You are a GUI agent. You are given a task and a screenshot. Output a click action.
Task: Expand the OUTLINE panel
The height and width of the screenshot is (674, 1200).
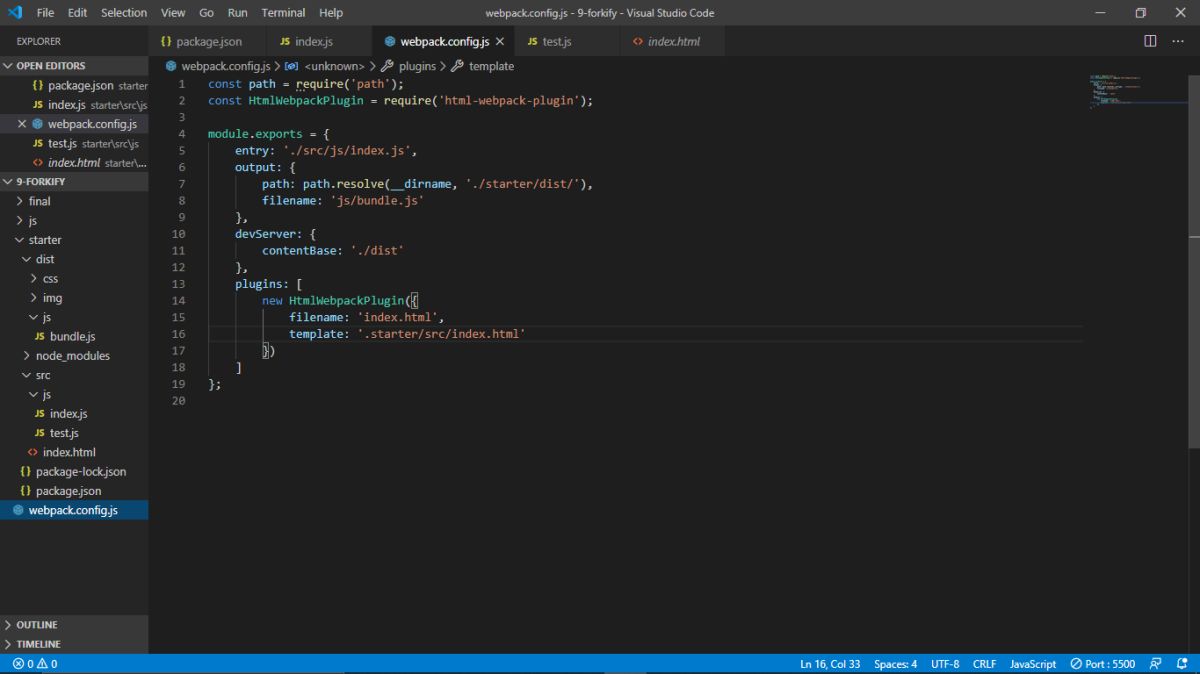click(x=74, y=625)
